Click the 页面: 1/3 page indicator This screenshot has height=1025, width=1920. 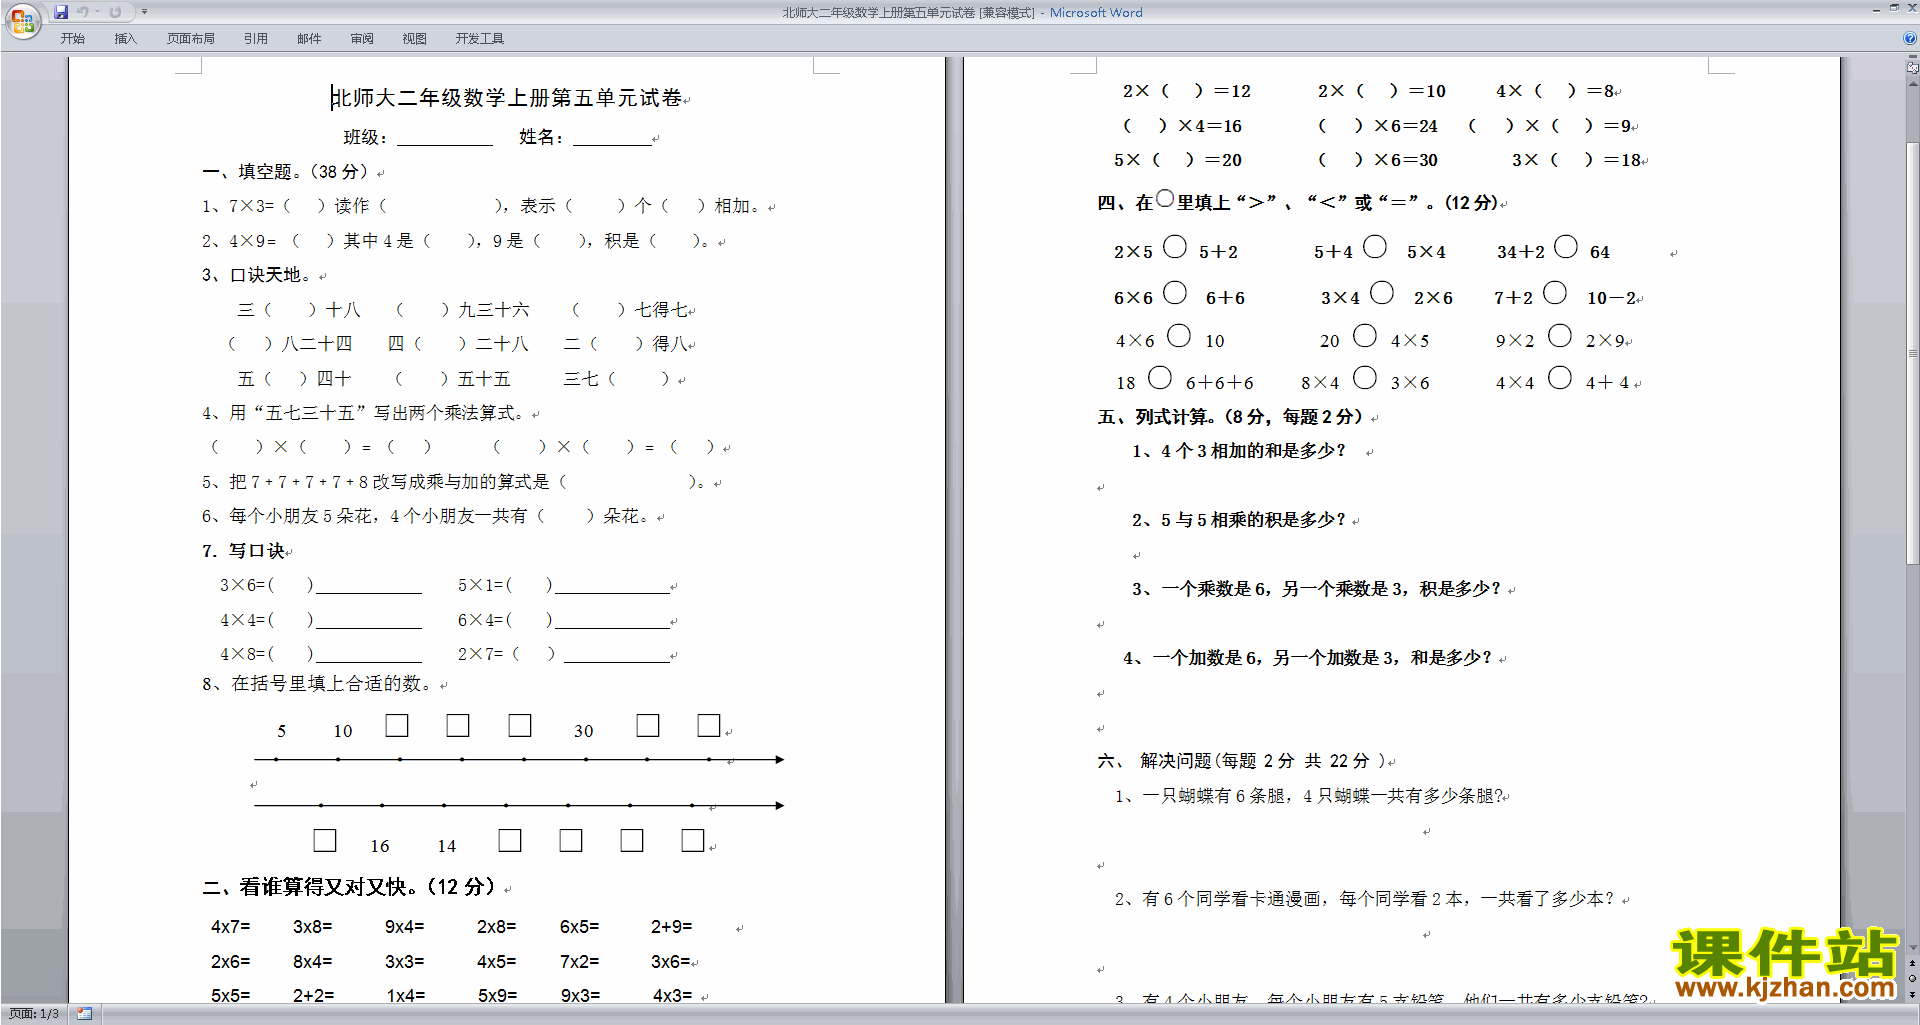click(34, 1014)
